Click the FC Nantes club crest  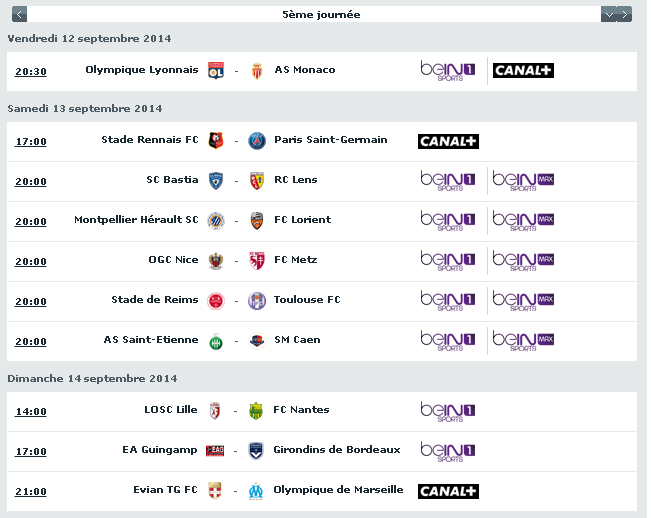pos(257,411)
